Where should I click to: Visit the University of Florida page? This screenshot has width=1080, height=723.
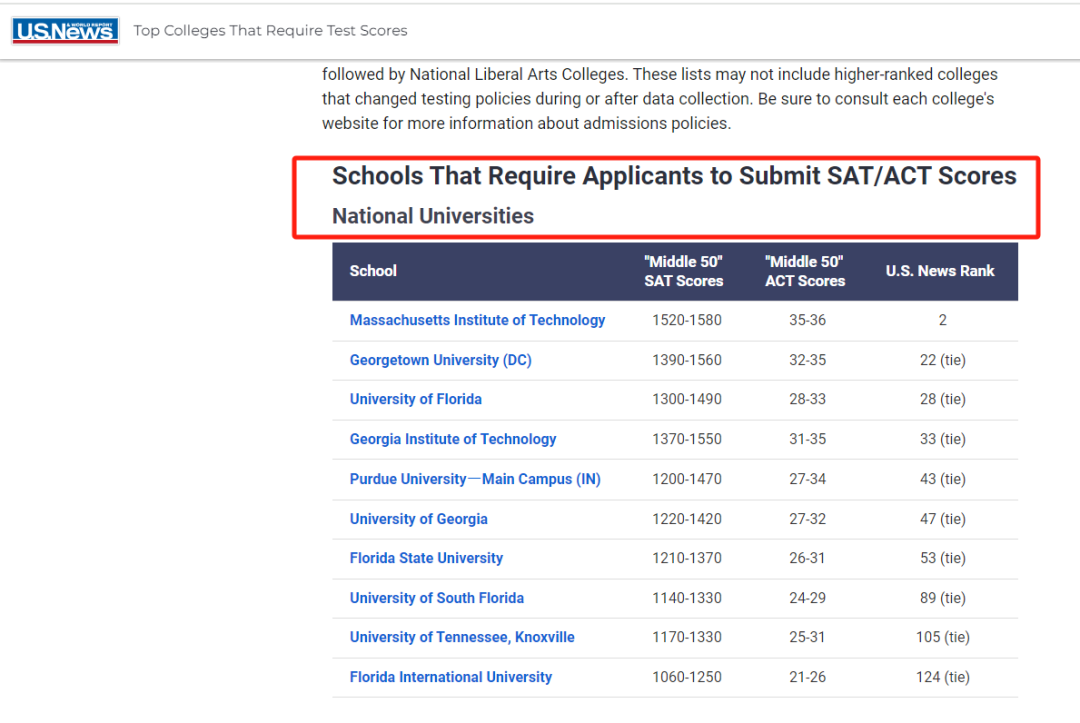416,399
